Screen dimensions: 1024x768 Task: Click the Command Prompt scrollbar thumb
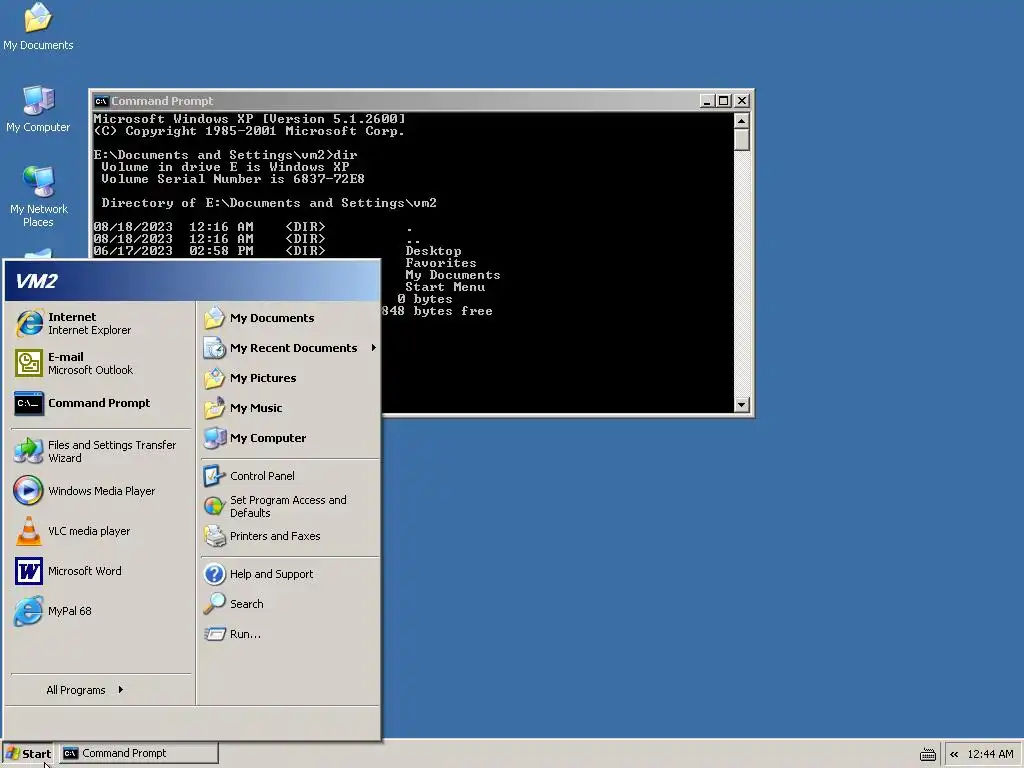click(x=741, y=140)
